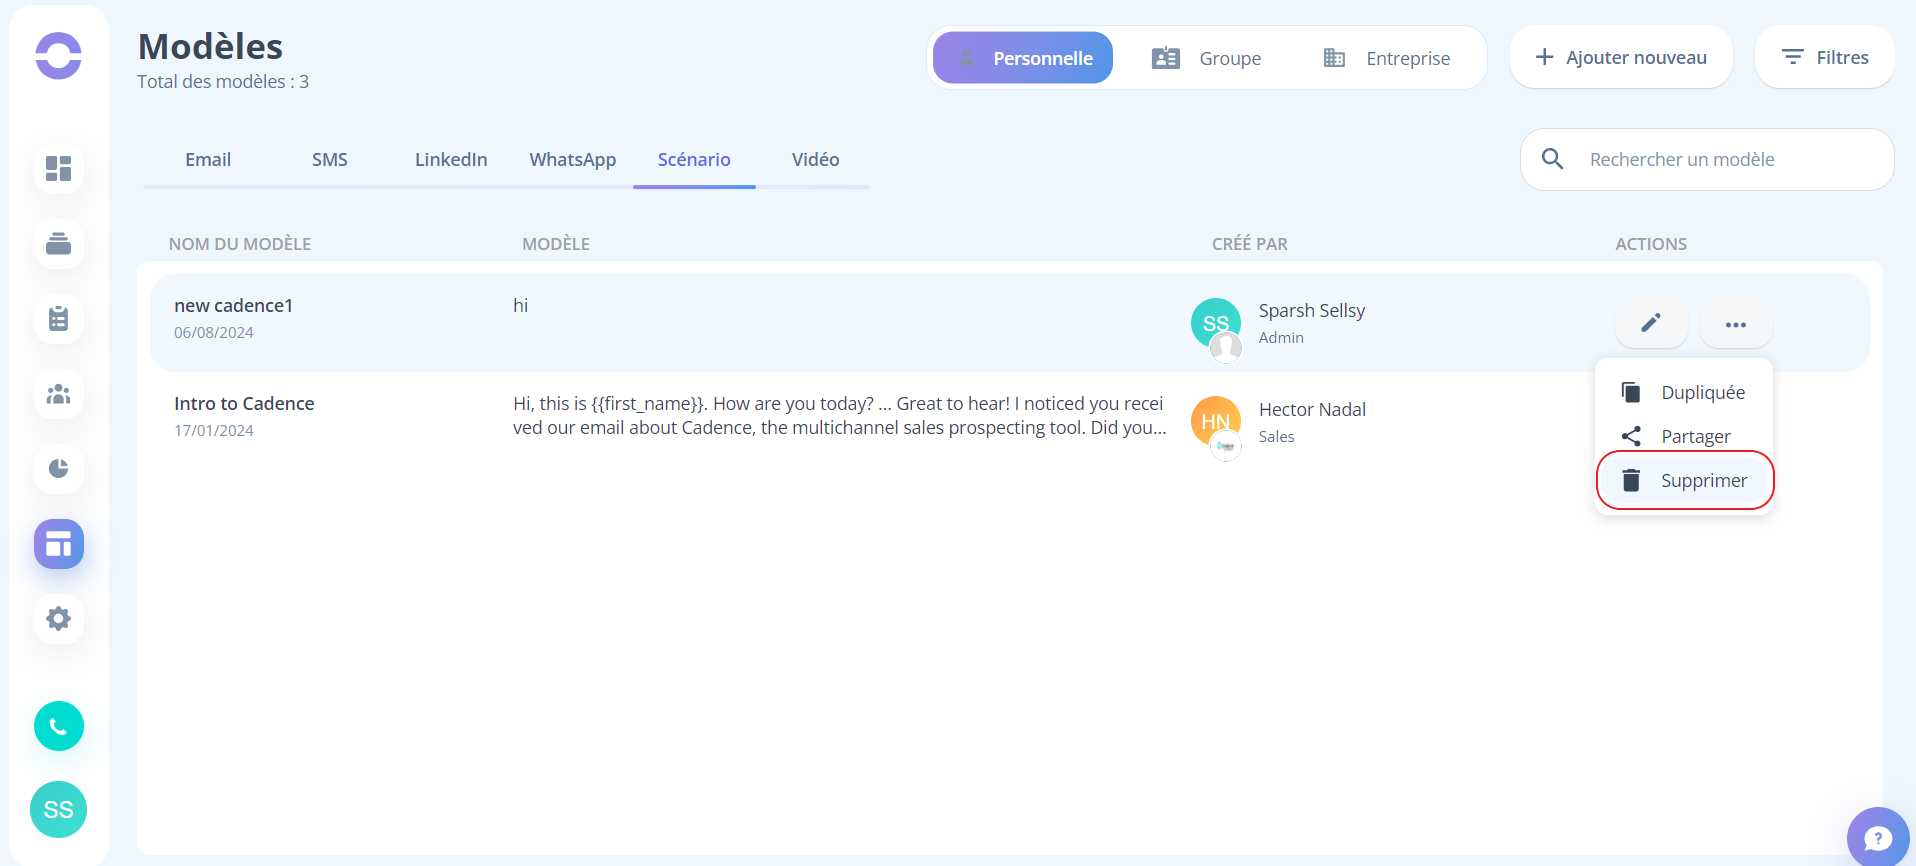Click Hector Nadal HN avatar

point(1216,421)
